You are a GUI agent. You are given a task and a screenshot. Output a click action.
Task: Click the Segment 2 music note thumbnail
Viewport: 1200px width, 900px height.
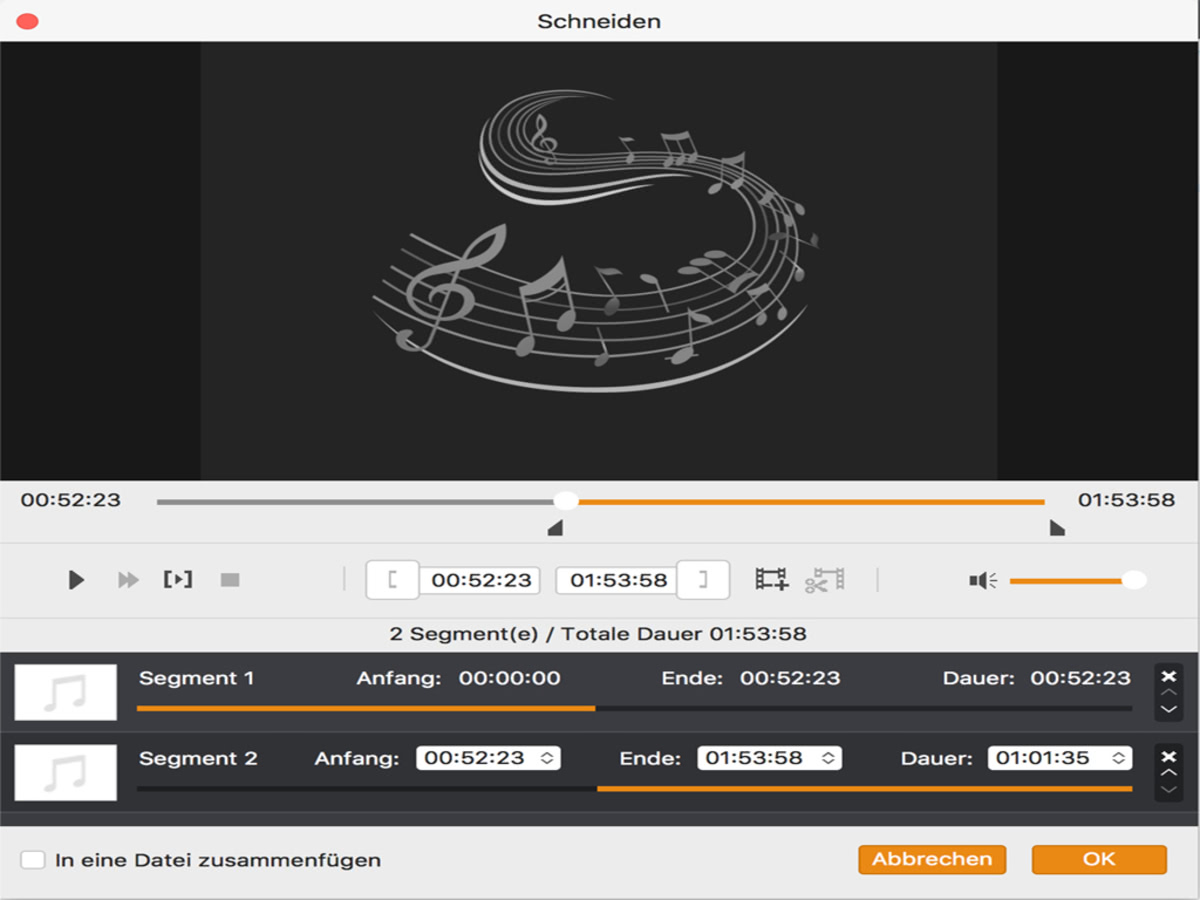64,771
